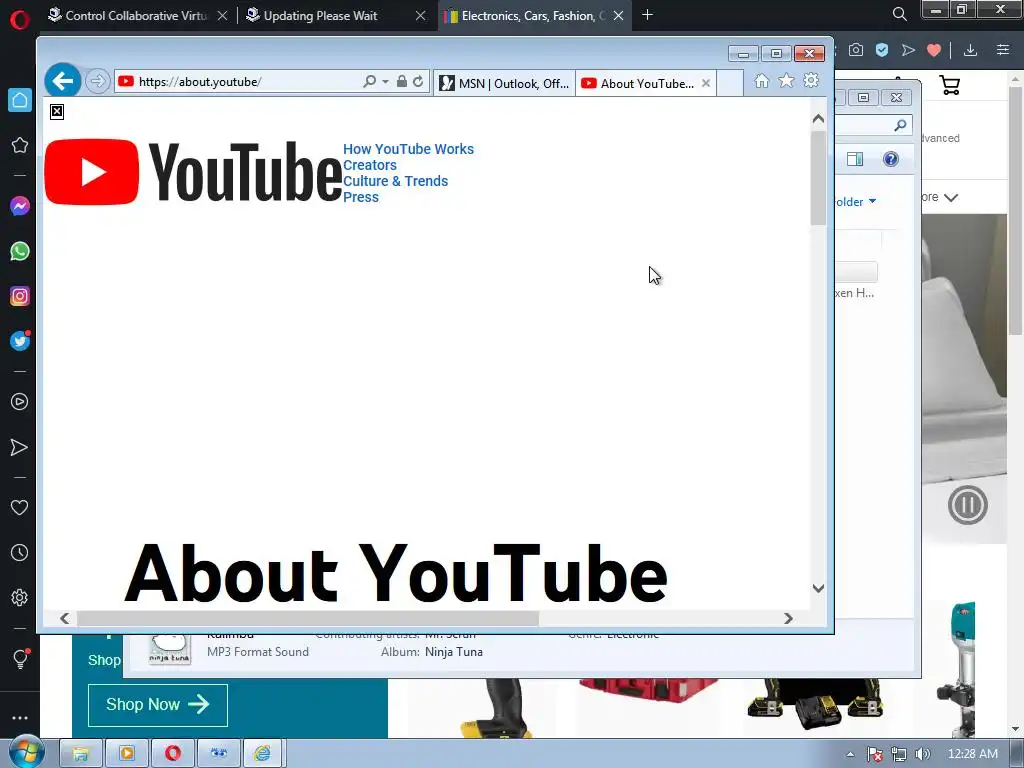This screenshot has height=768, width=1024.
Task: Open Opera sidebar Settings gear icon
Action: (x=20, y=598)
